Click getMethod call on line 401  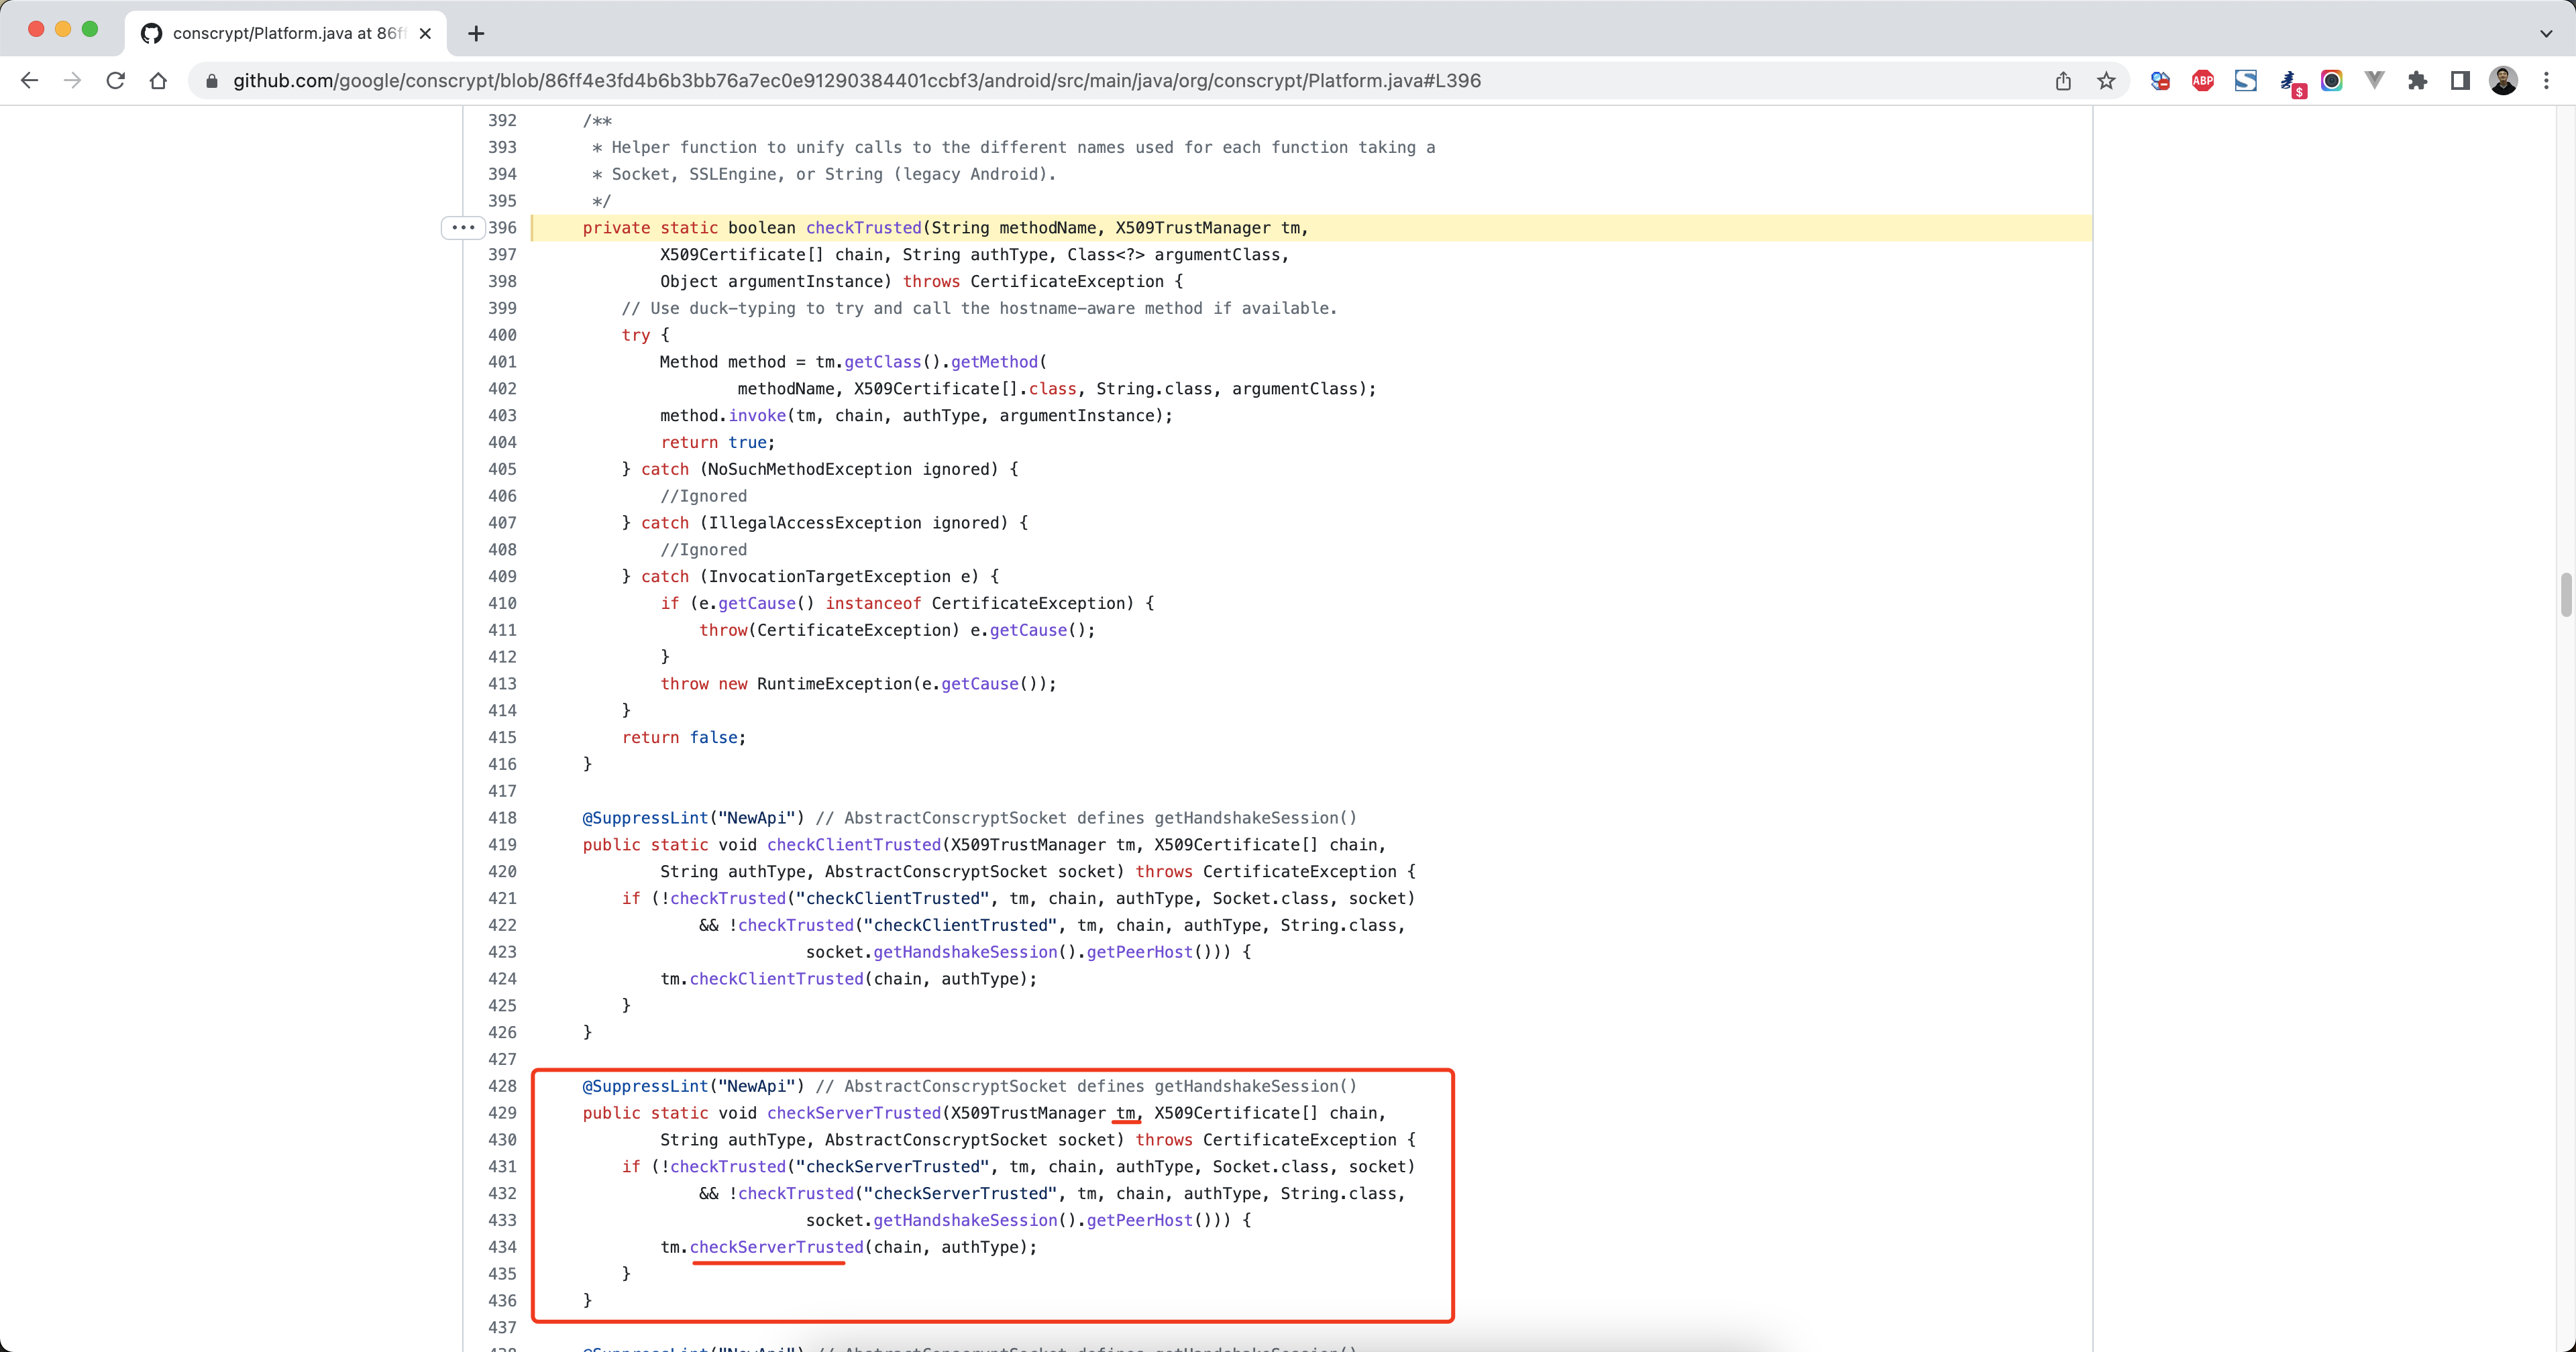pyautogui.click(x=994, y=362)
